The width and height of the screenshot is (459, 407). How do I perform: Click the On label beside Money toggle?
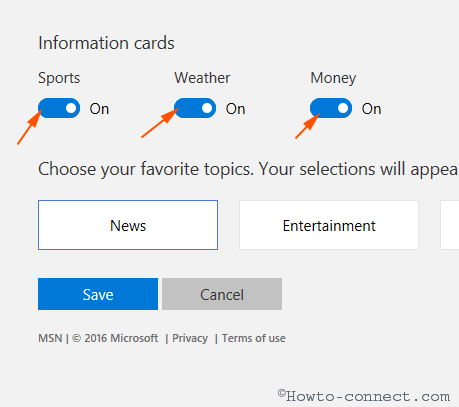click(371, 109)
